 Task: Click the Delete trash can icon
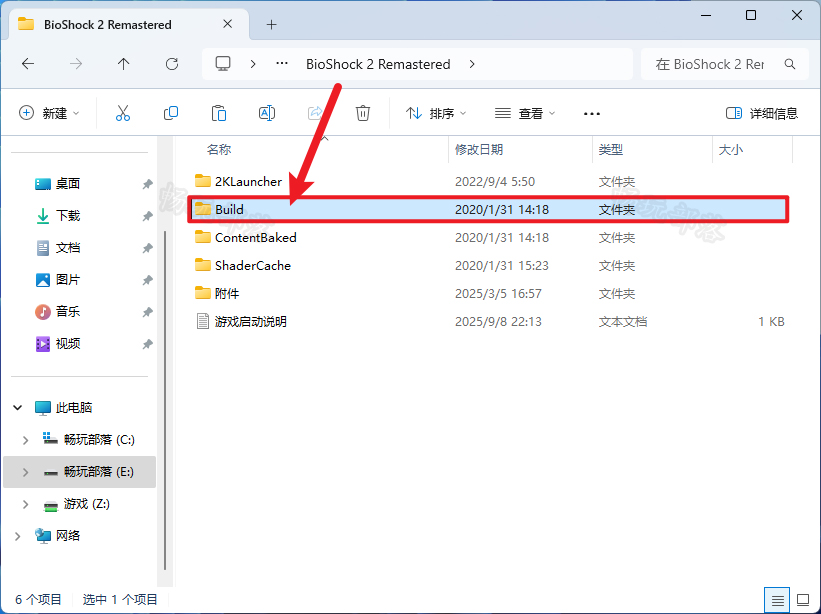(363, 113)
